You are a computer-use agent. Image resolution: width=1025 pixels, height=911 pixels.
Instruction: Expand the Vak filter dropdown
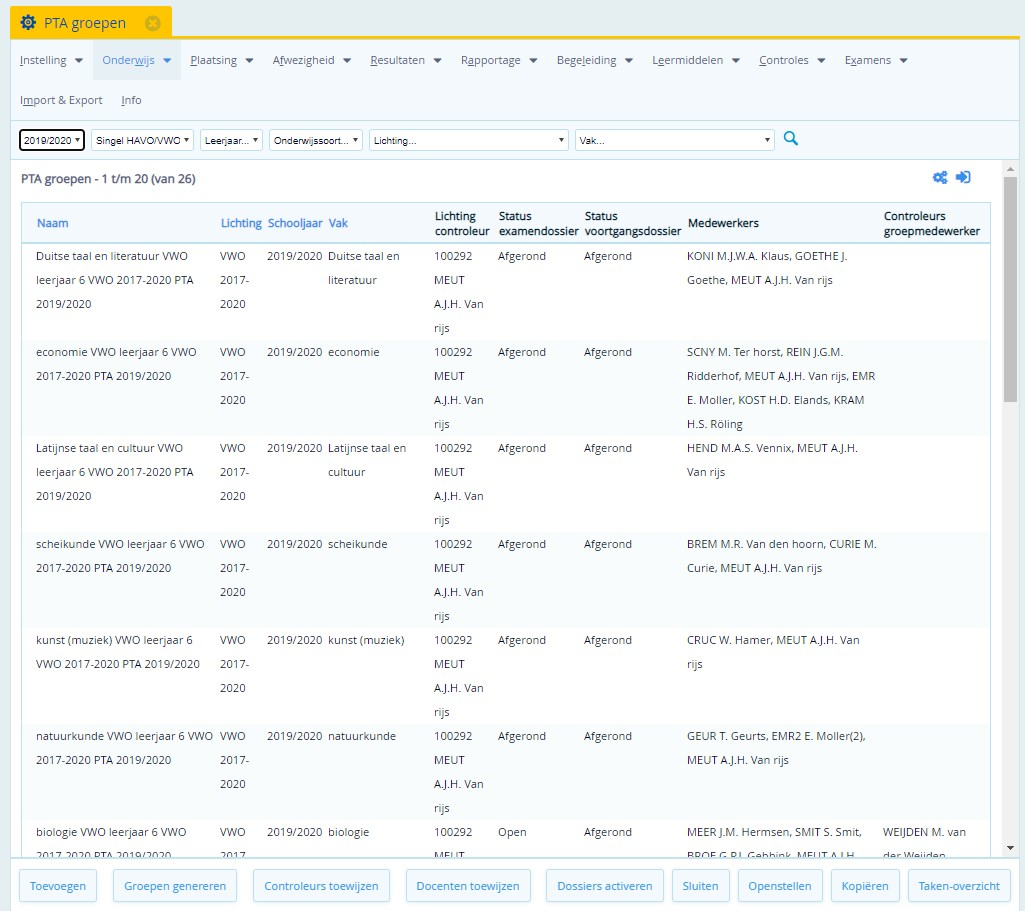tap(675, 140)
